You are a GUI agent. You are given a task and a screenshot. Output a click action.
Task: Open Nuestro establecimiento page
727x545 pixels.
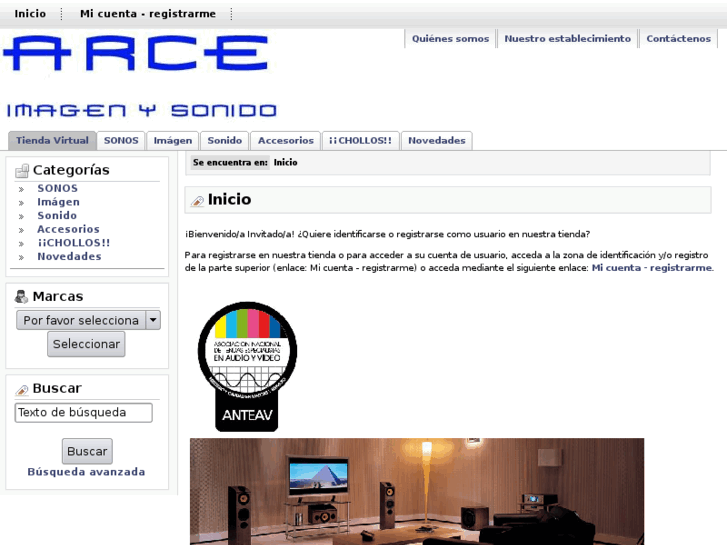(568, 38)
